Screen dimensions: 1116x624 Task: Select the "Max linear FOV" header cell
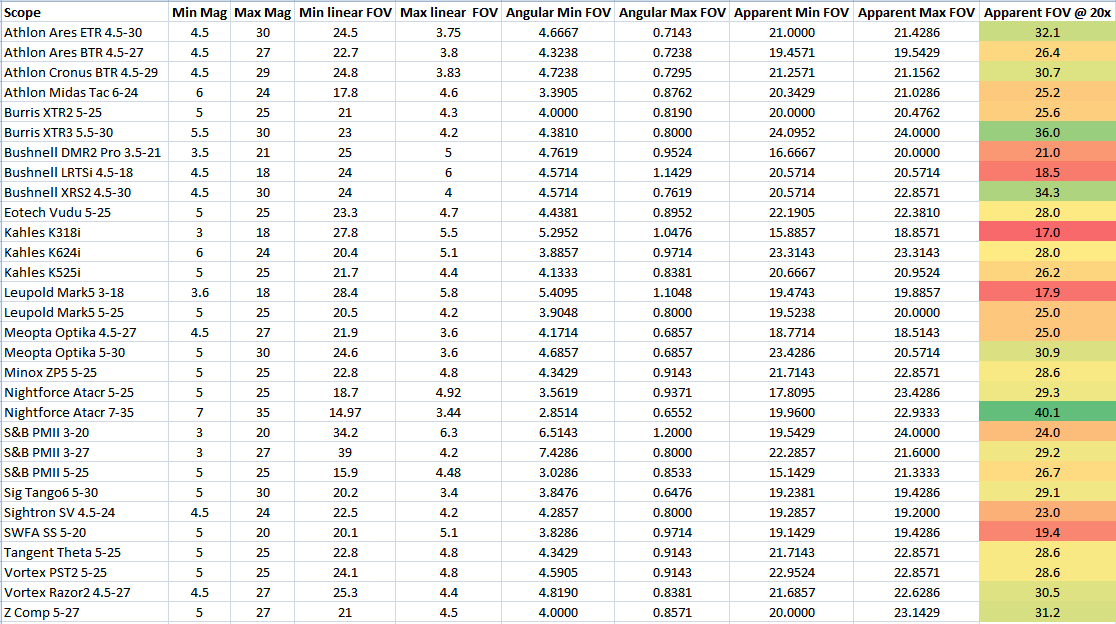pyautogui.click(x=449, y=12)
